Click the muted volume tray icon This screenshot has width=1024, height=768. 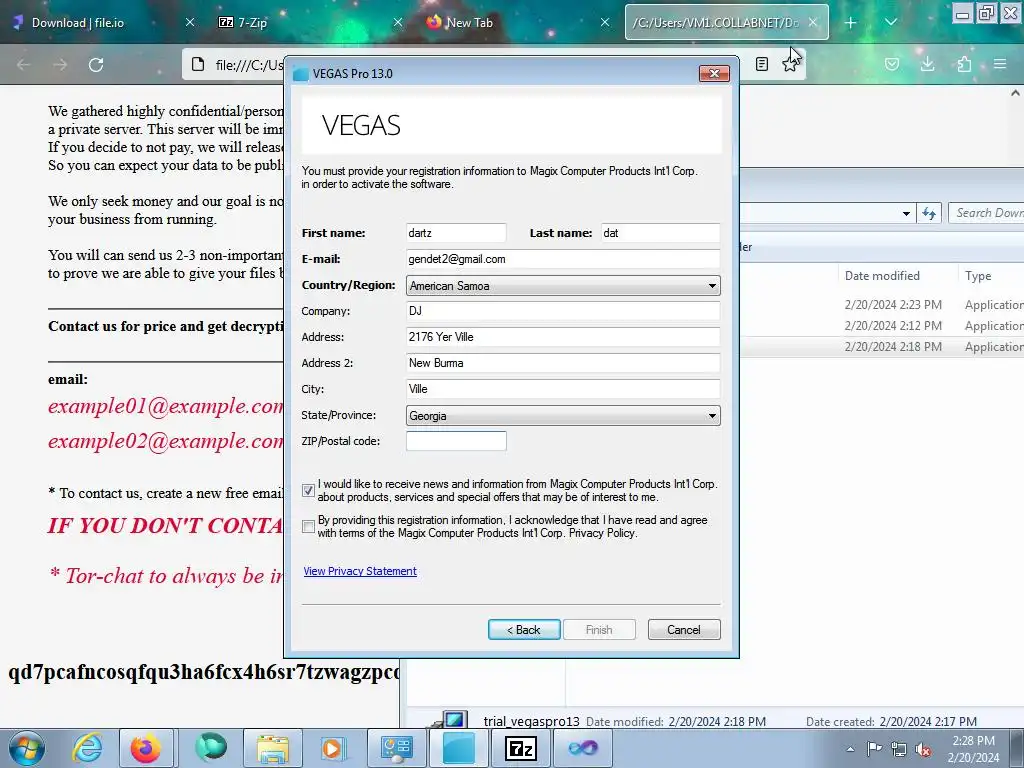(x=923, y=749)
